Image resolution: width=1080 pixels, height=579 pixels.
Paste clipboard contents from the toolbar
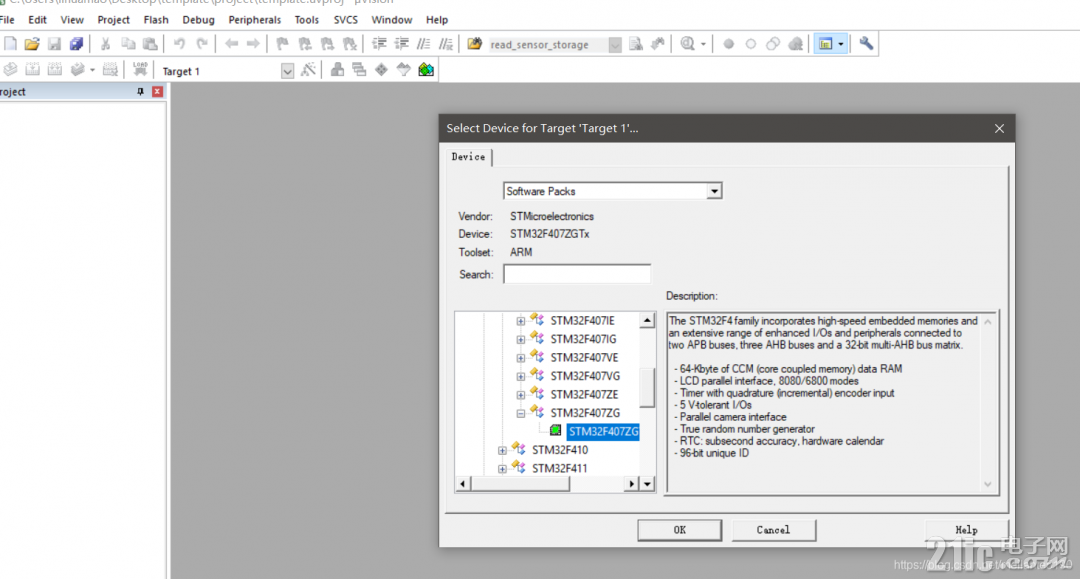(150, 44)
